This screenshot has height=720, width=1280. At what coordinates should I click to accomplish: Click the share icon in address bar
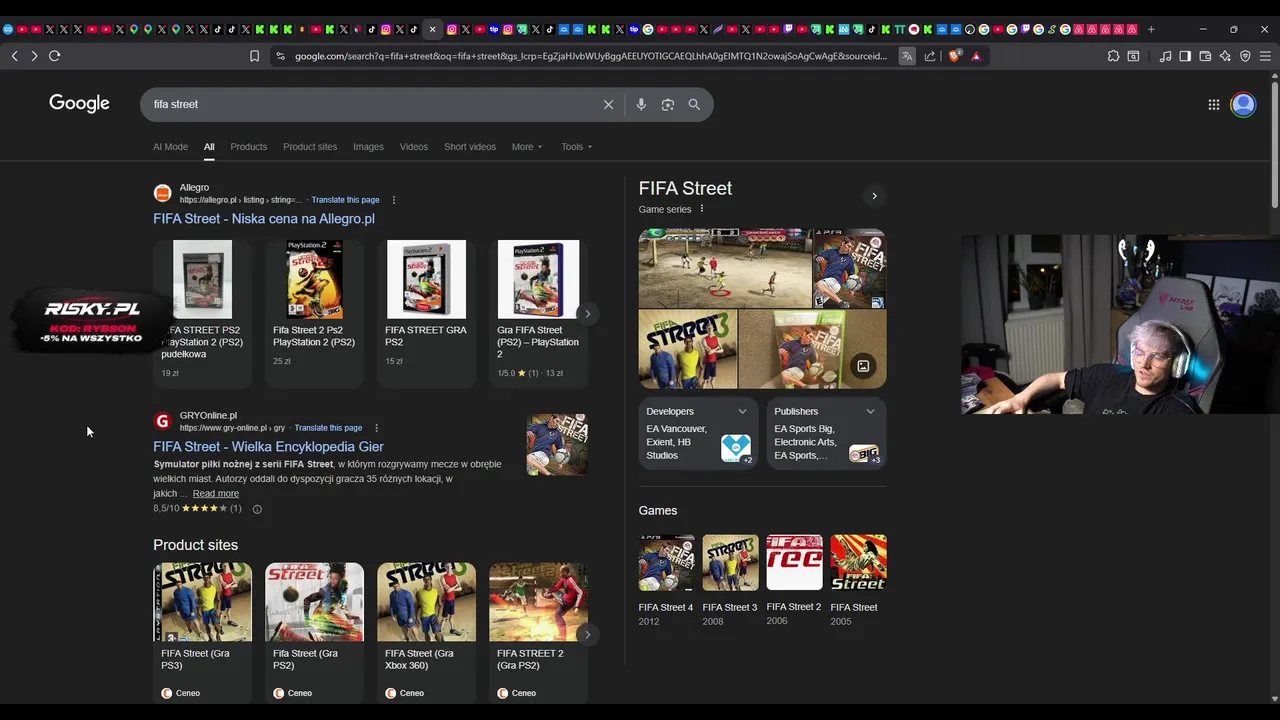pyautogui.click(x=930, y=56)
